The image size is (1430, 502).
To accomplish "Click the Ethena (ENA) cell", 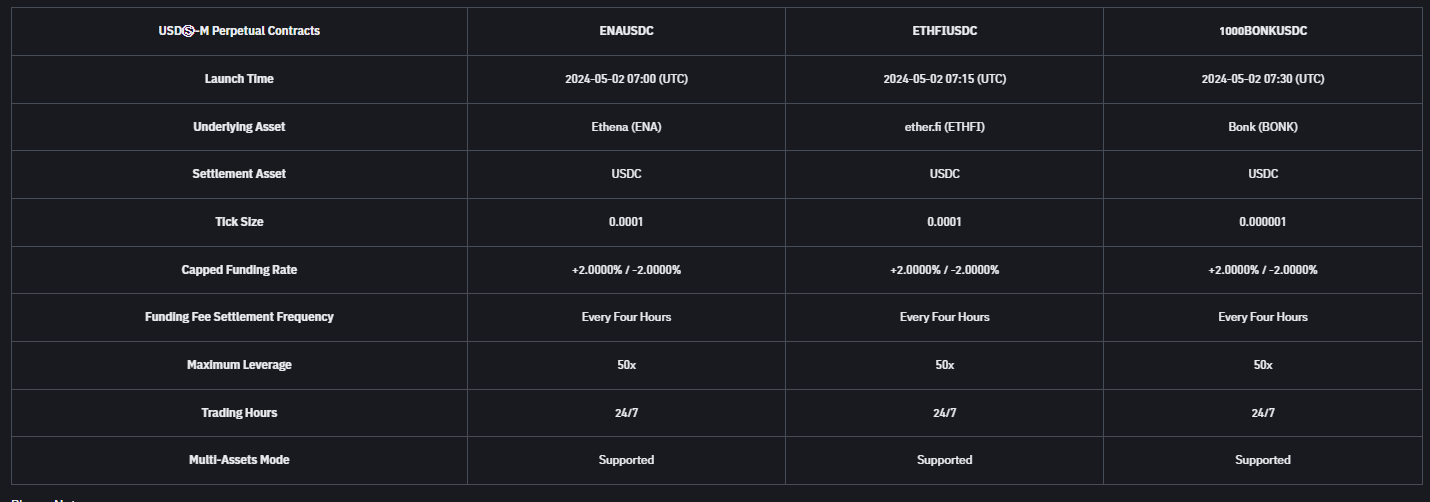I will (x=626, y=127).
